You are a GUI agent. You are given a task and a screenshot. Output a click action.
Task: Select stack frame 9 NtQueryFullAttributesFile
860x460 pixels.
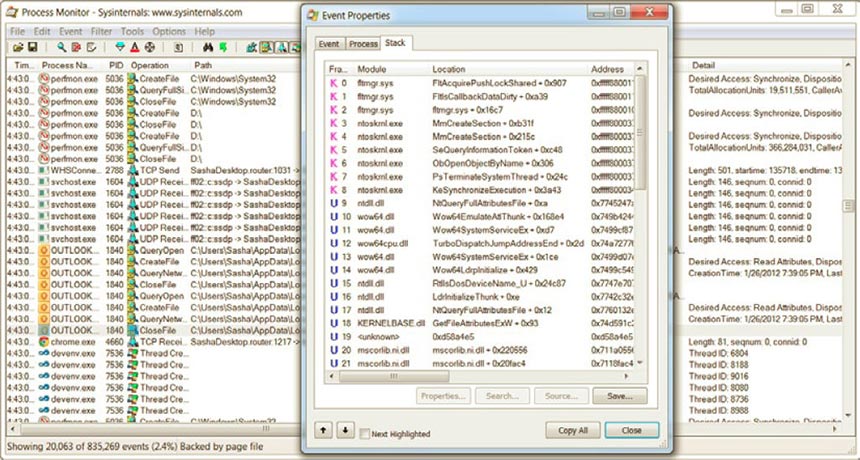[480, 203]
